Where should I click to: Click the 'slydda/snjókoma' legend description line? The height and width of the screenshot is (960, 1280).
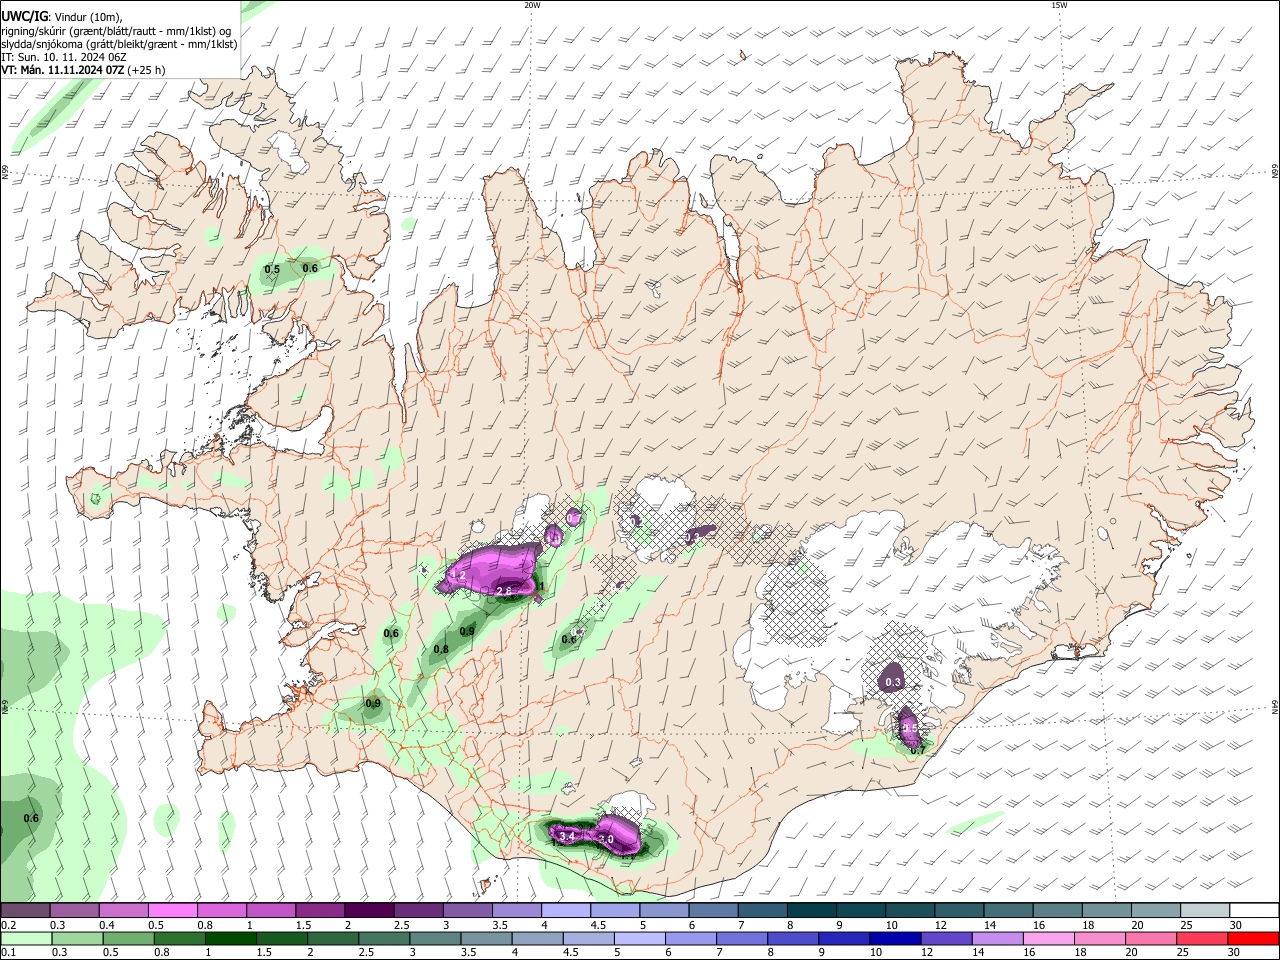[119, 44]
